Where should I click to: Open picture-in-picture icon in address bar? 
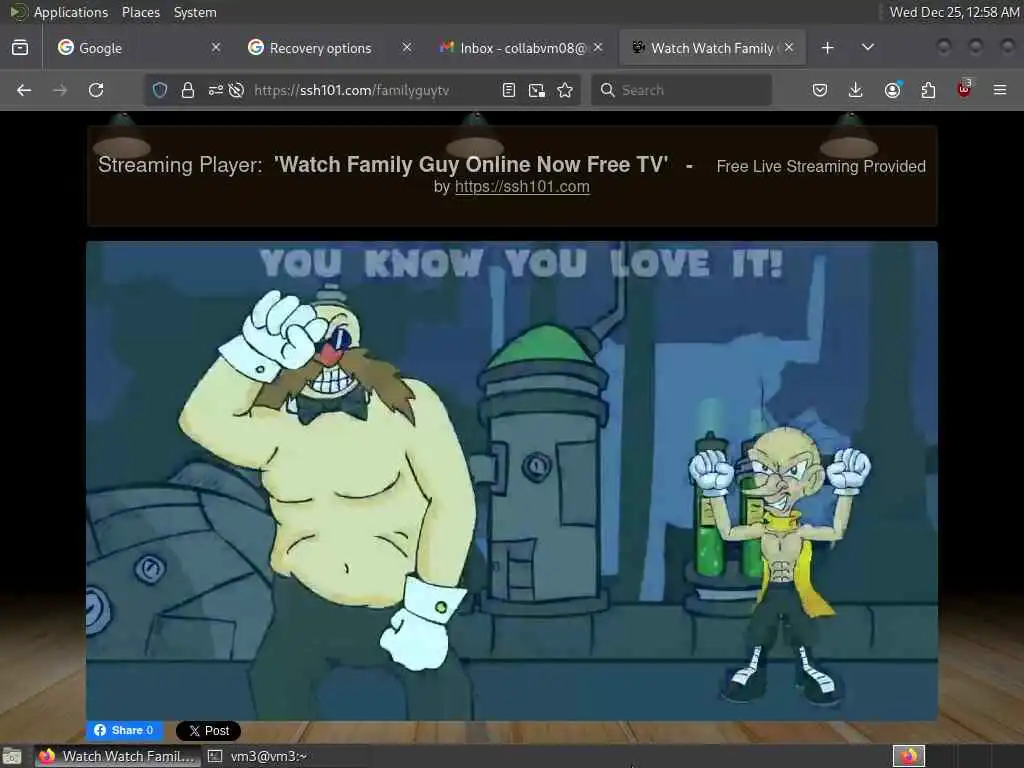(537, 90)
